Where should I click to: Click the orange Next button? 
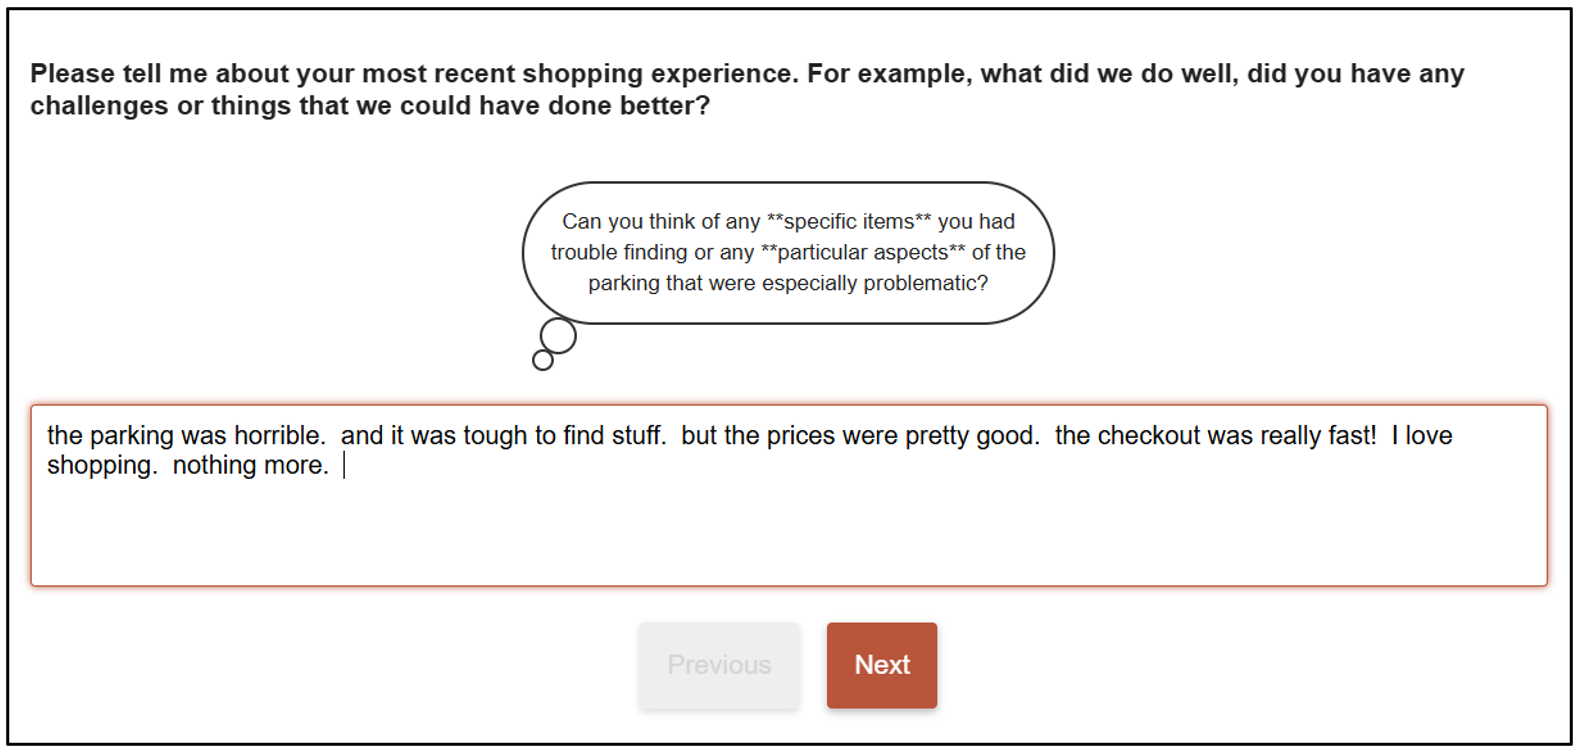click(x=881, y=665)
